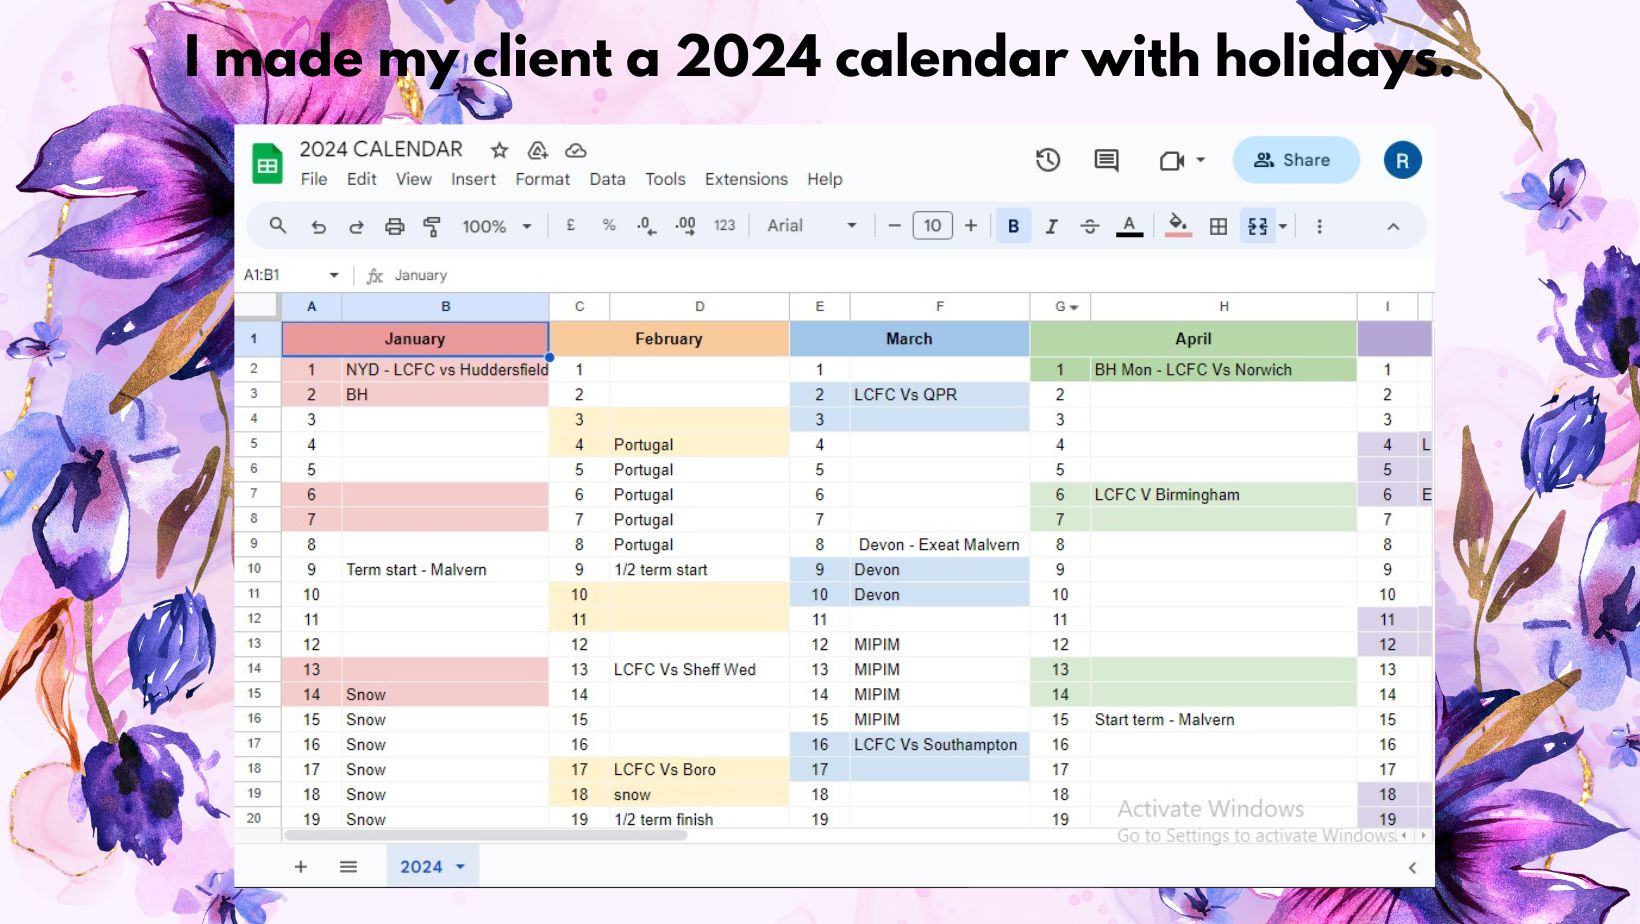Open column G dropdown arrow
This screenshot has height=924, width=1640.
pos(1074,307)
